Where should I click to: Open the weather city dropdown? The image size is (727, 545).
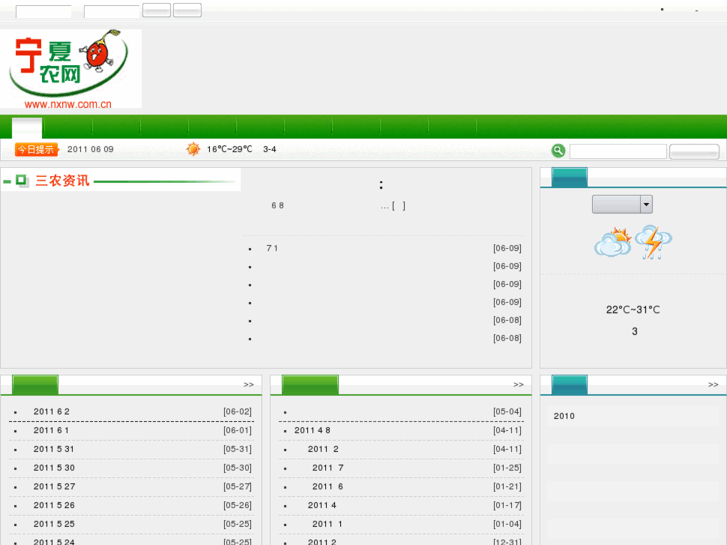(x=622, y=204)
